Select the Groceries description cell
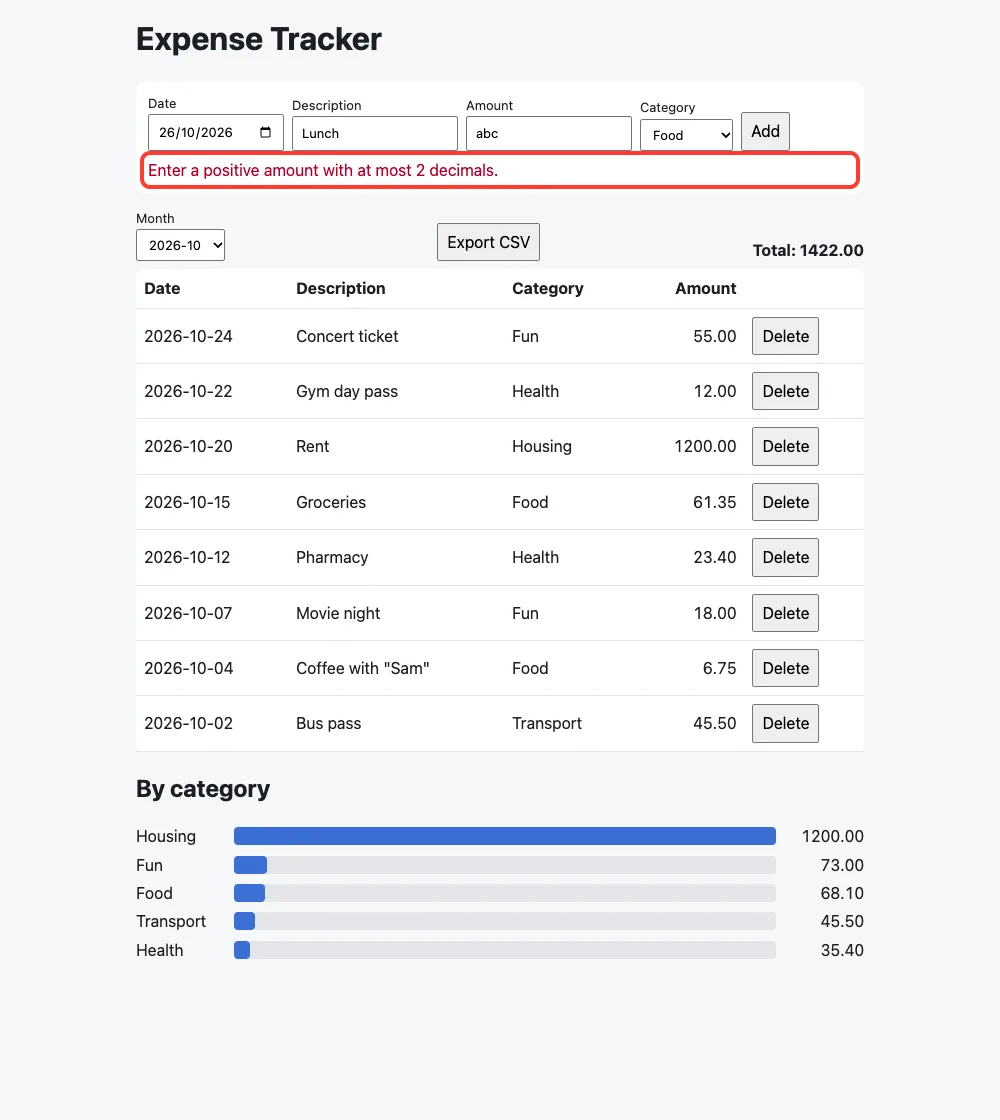 (x=331, y=502)
